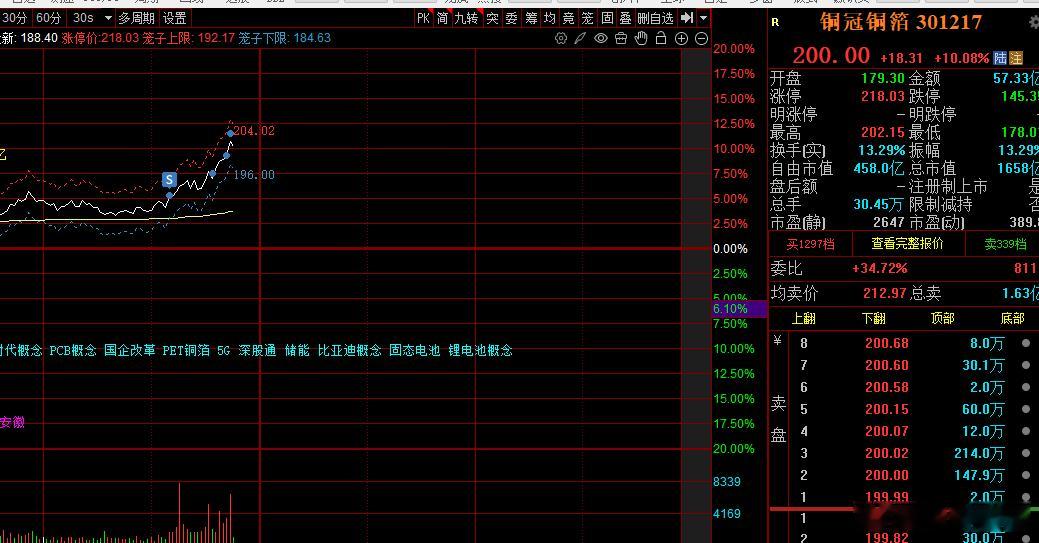Select sell price 200.07 in order book
Viewport: 1039px width, 543px height.
(887, 431)
